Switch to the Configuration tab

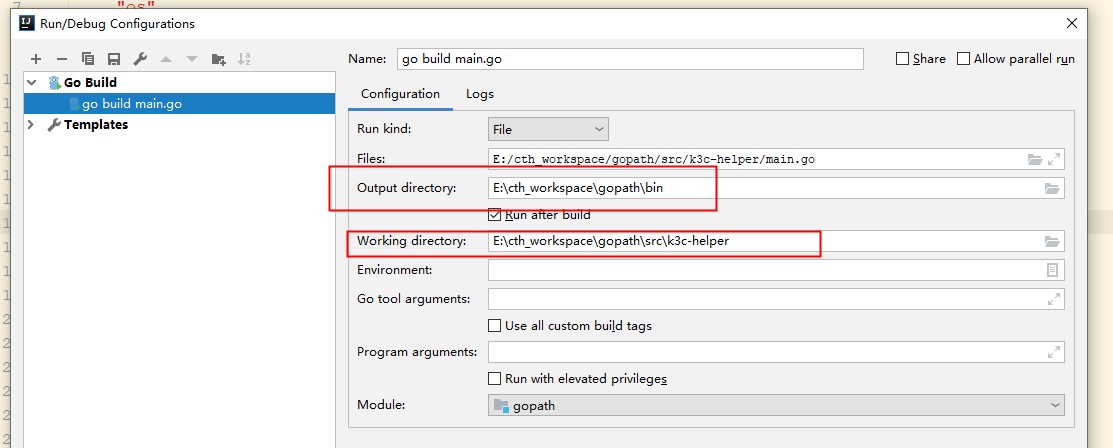(400, 94)
